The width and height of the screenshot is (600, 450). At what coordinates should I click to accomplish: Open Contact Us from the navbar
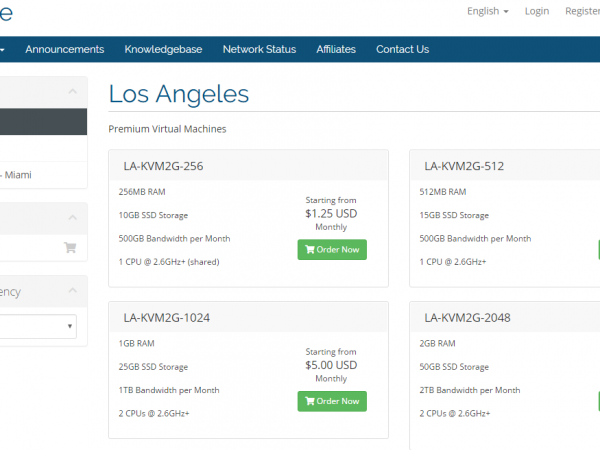coord(402,49)
